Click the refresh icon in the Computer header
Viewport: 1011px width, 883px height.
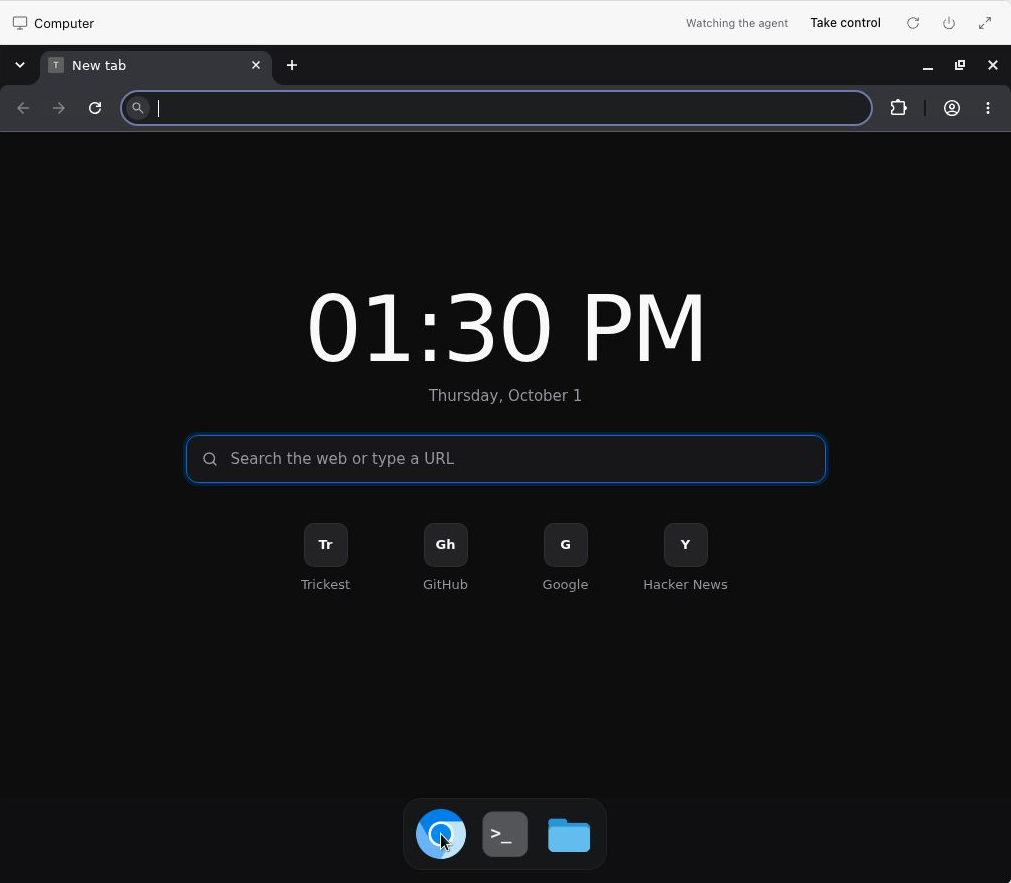coord(913,23)
